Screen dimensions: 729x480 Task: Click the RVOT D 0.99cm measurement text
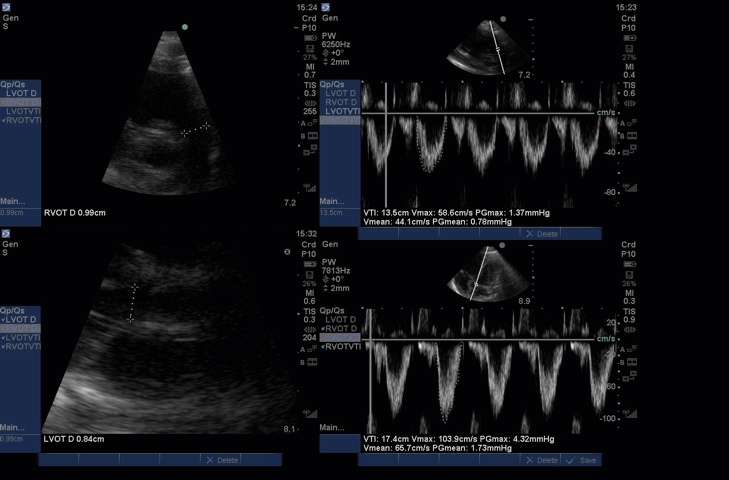click(x=75, y=213)
